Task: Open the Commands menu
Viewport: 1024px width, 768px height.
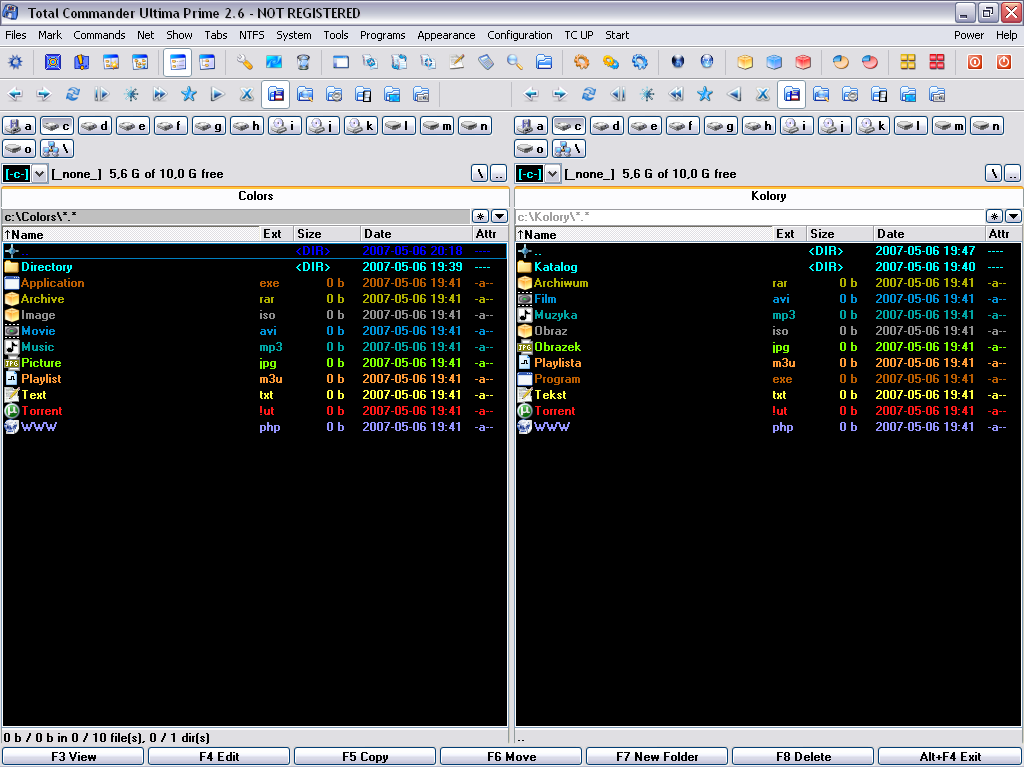Action: point(99,35)
